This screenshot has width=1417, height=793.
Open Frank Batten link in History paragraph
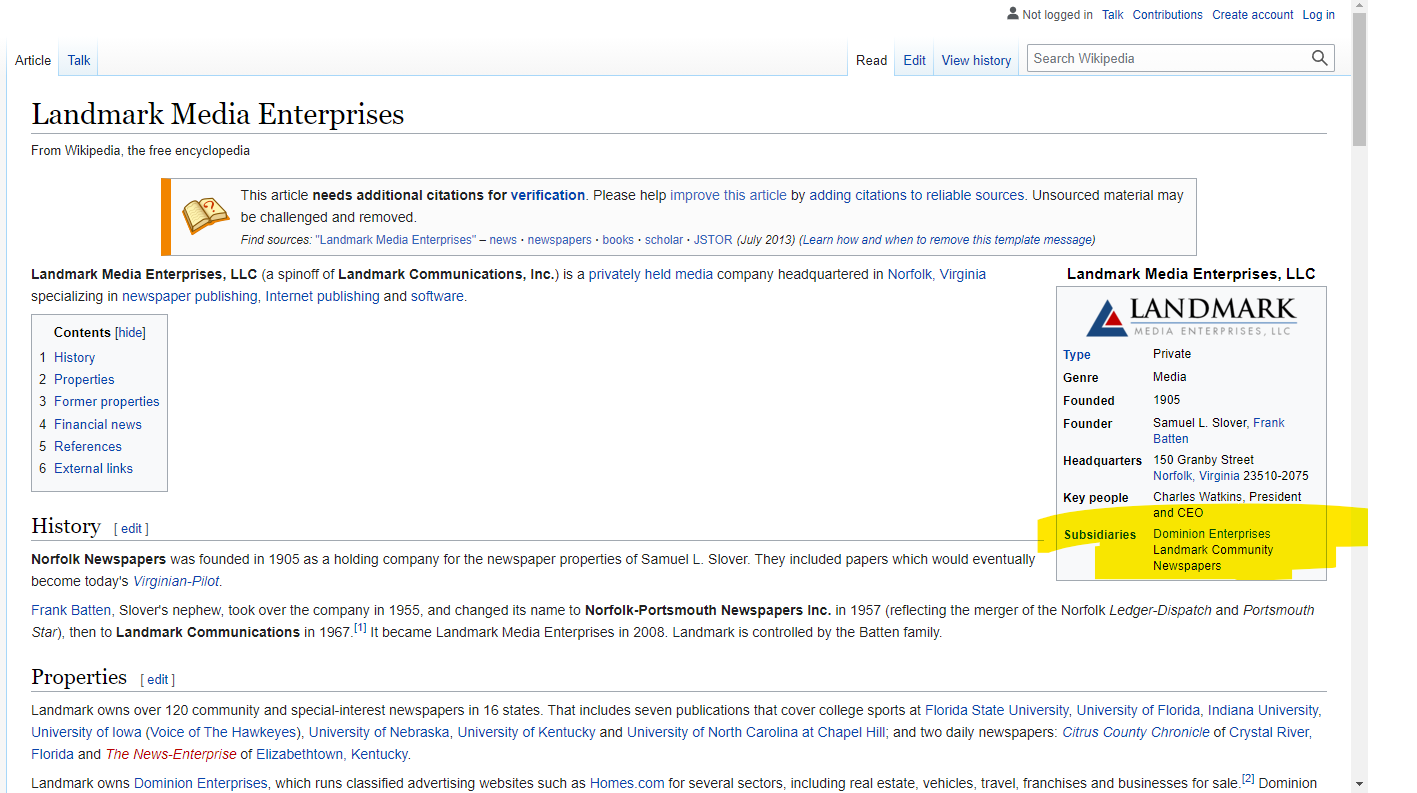[71, 610]
